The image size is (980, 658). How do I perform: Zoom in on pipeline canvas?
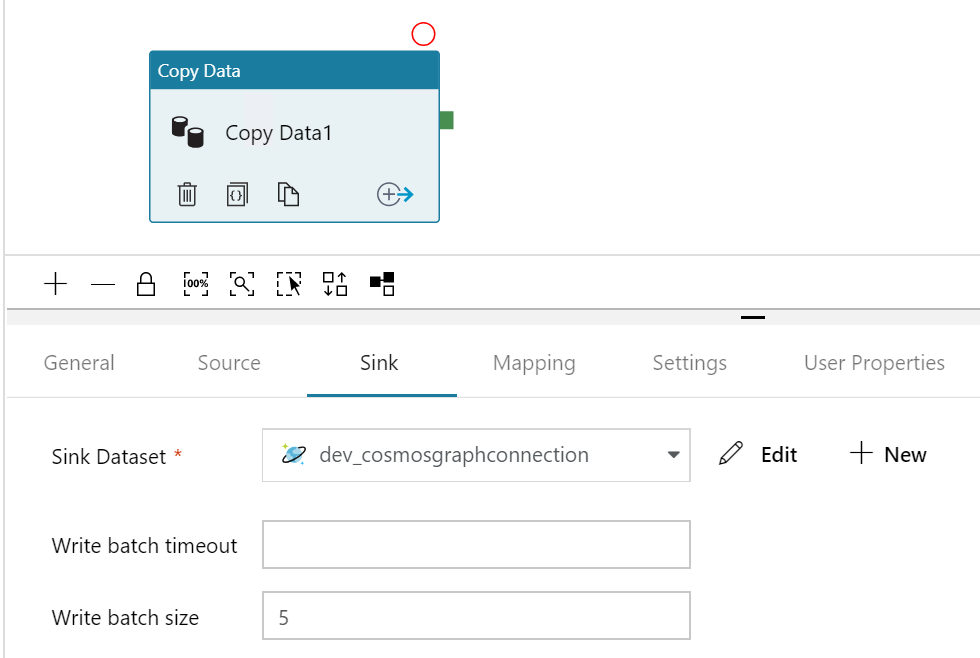coord(56,284)
